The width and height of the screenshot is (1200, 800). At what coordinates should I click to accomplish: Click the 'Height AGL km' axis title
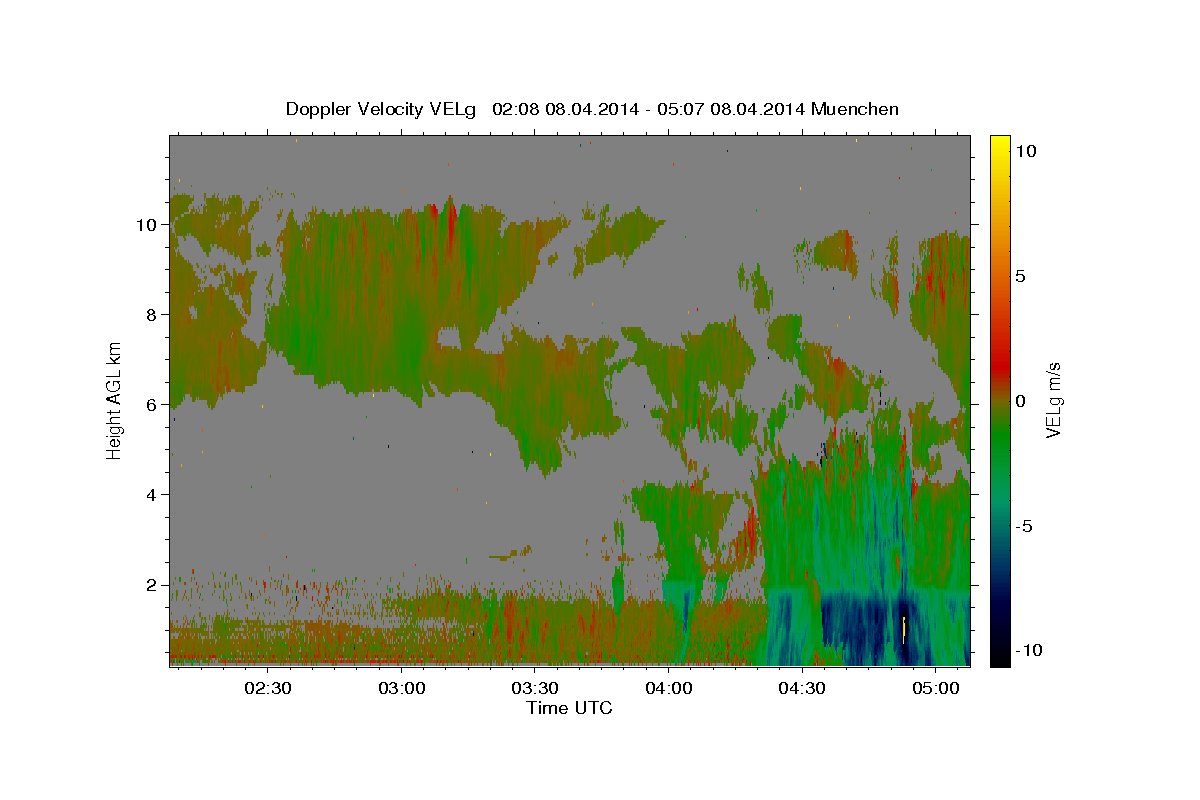click(114, 400)
